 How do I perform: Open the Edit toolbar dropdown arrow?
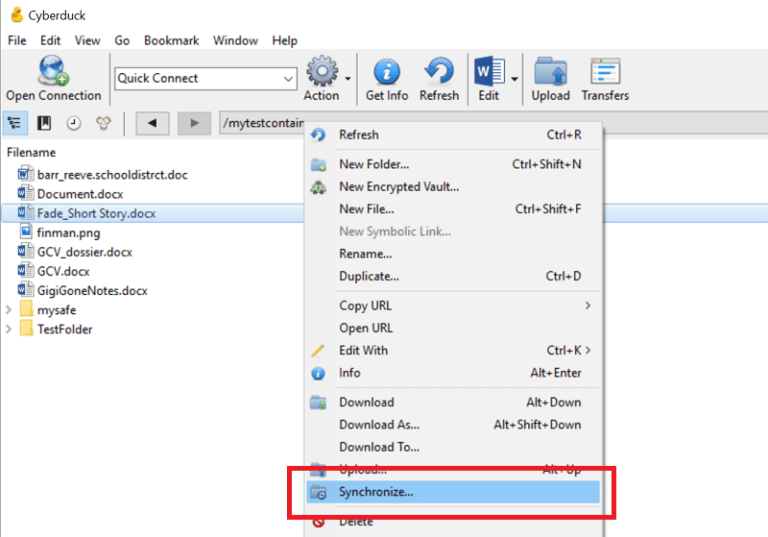click(514, 78)
